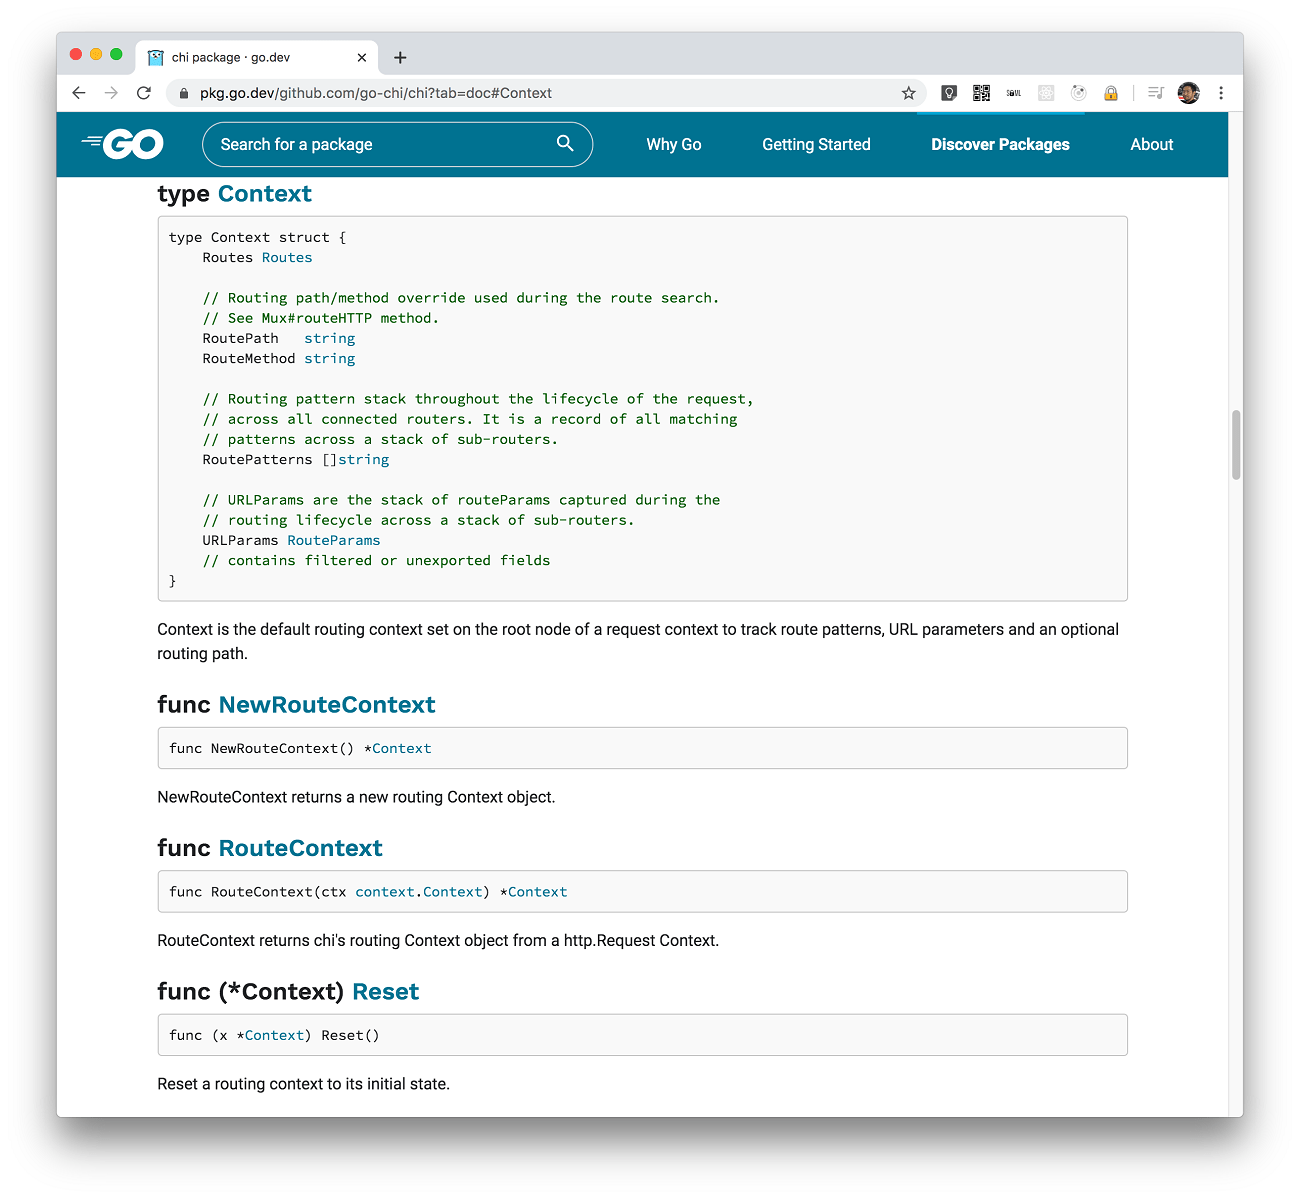The width and height of the screenshot is (1300, 1198).
Task: Open the media controls music icon
Action: coord(1155,93)
